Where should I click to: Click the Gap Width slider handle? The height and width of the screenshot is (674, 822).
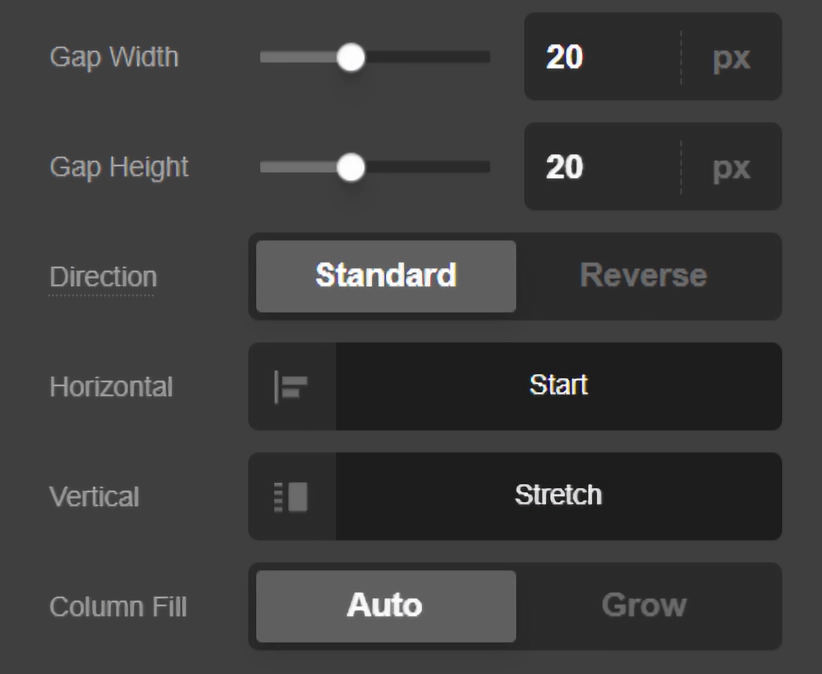tap(351, 58)
